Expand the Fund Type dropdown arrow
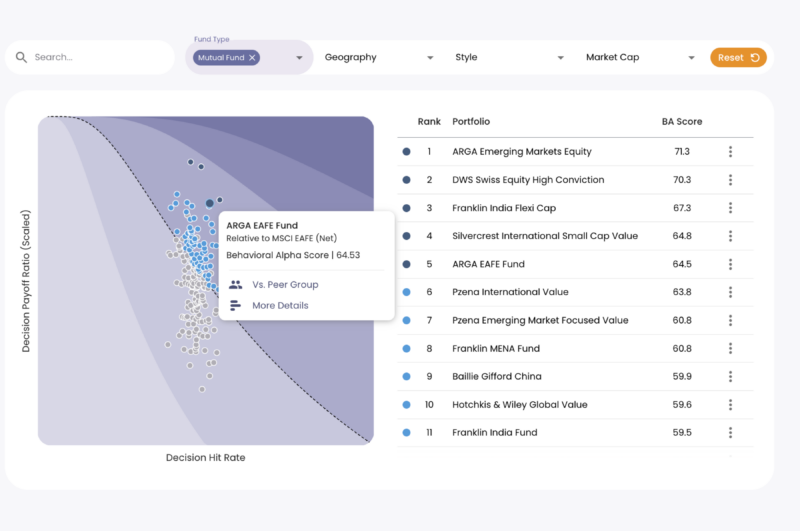Viewport: 800px width, 531px height. coord(299,58)
